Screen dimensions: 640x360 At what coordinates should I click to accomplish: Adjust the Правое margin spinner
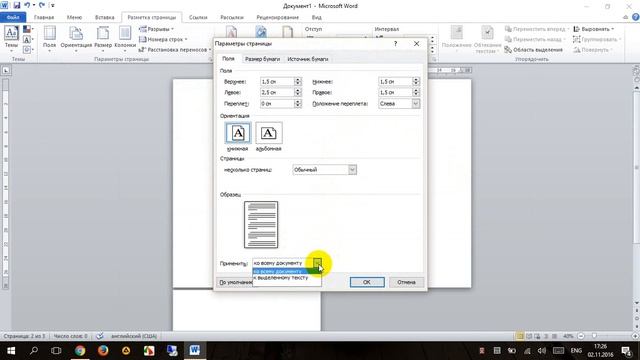coord(416,92)
